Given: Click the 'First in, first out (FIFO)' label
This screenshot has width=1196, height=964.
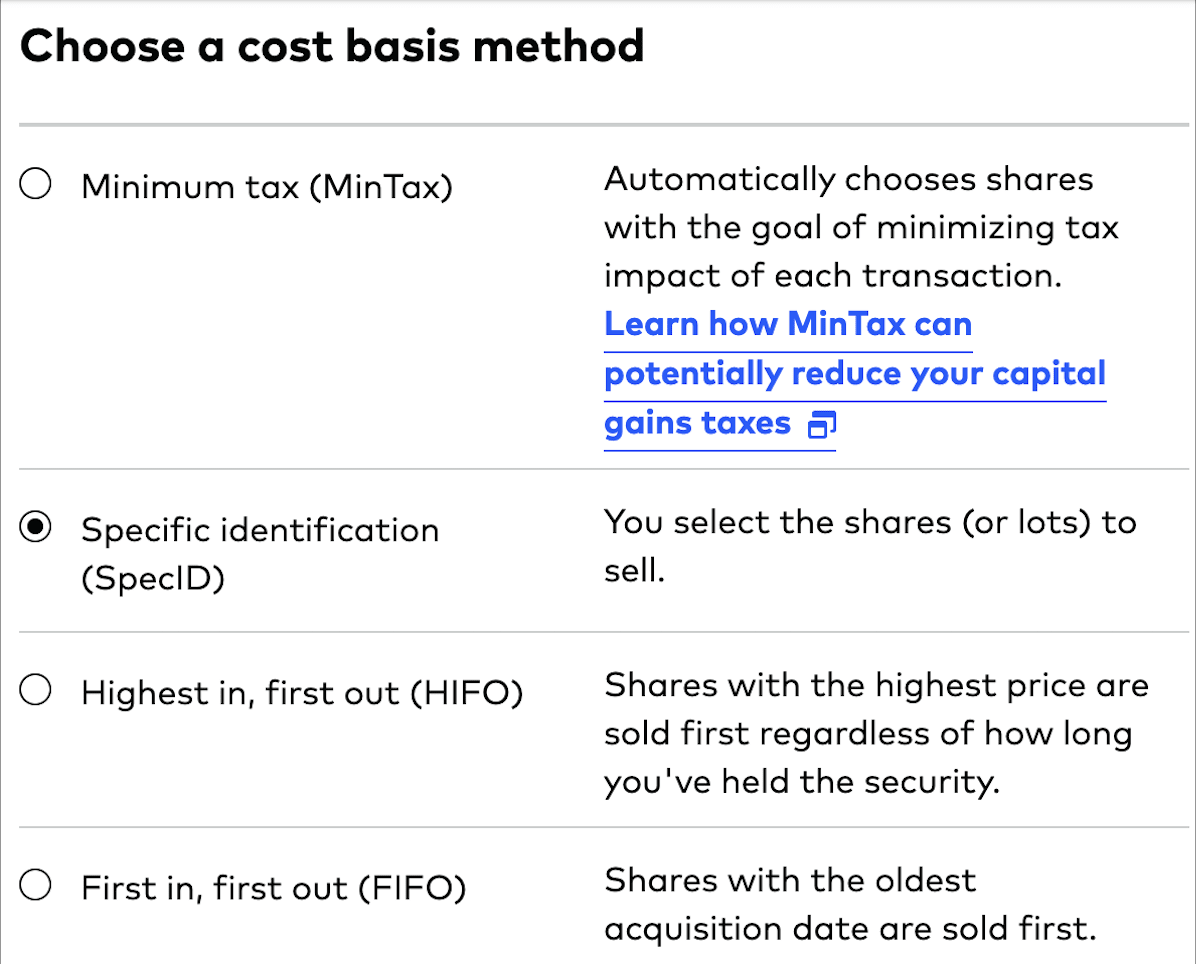Looking at the screenshot, I should [x=273, y=887].
